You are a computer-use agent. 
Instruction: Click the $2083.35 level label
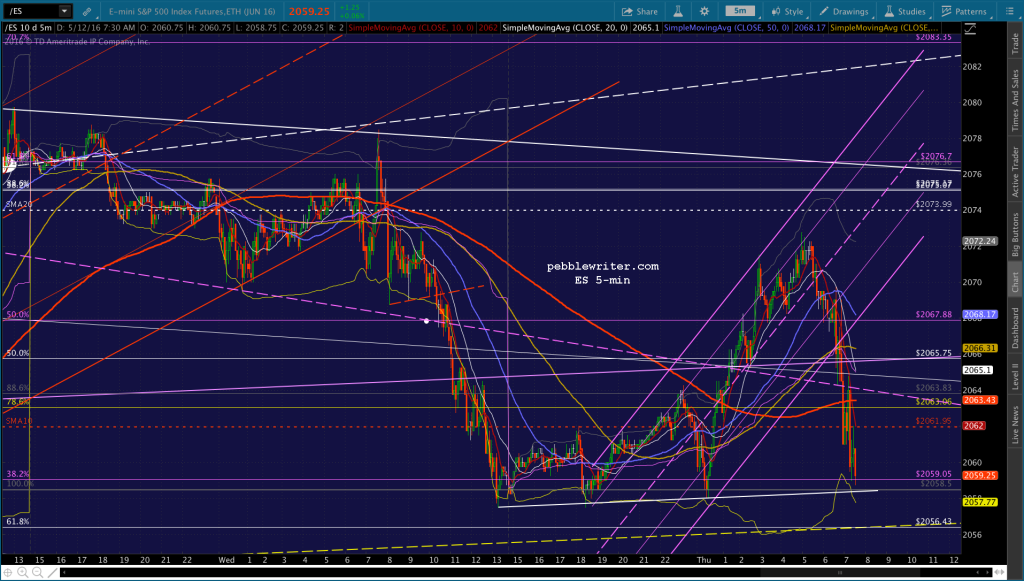click(933, 37)
